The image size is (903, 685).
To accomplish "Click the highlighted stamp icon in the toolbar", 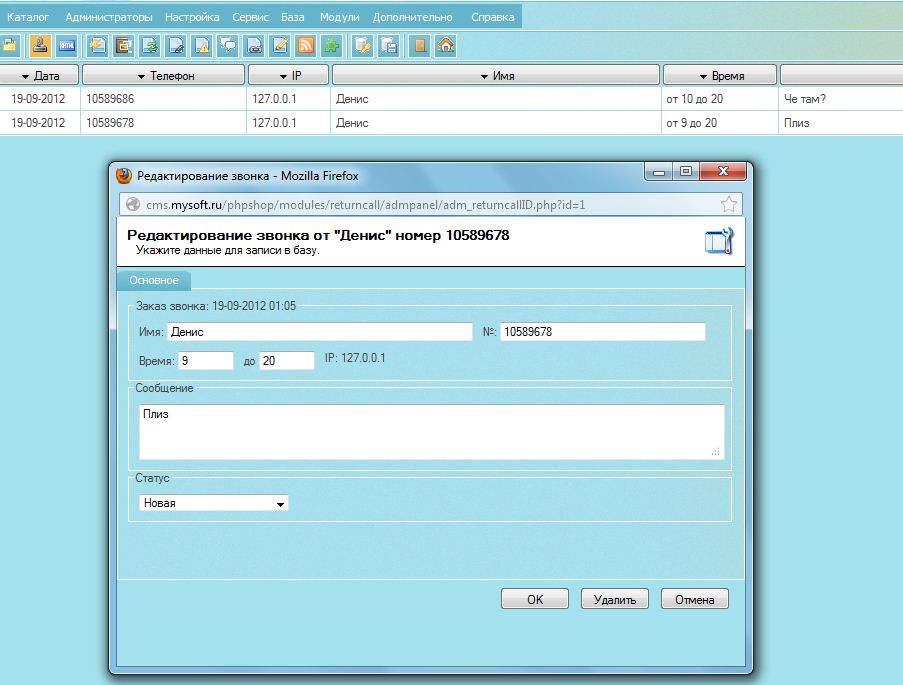I will [40, 46].
